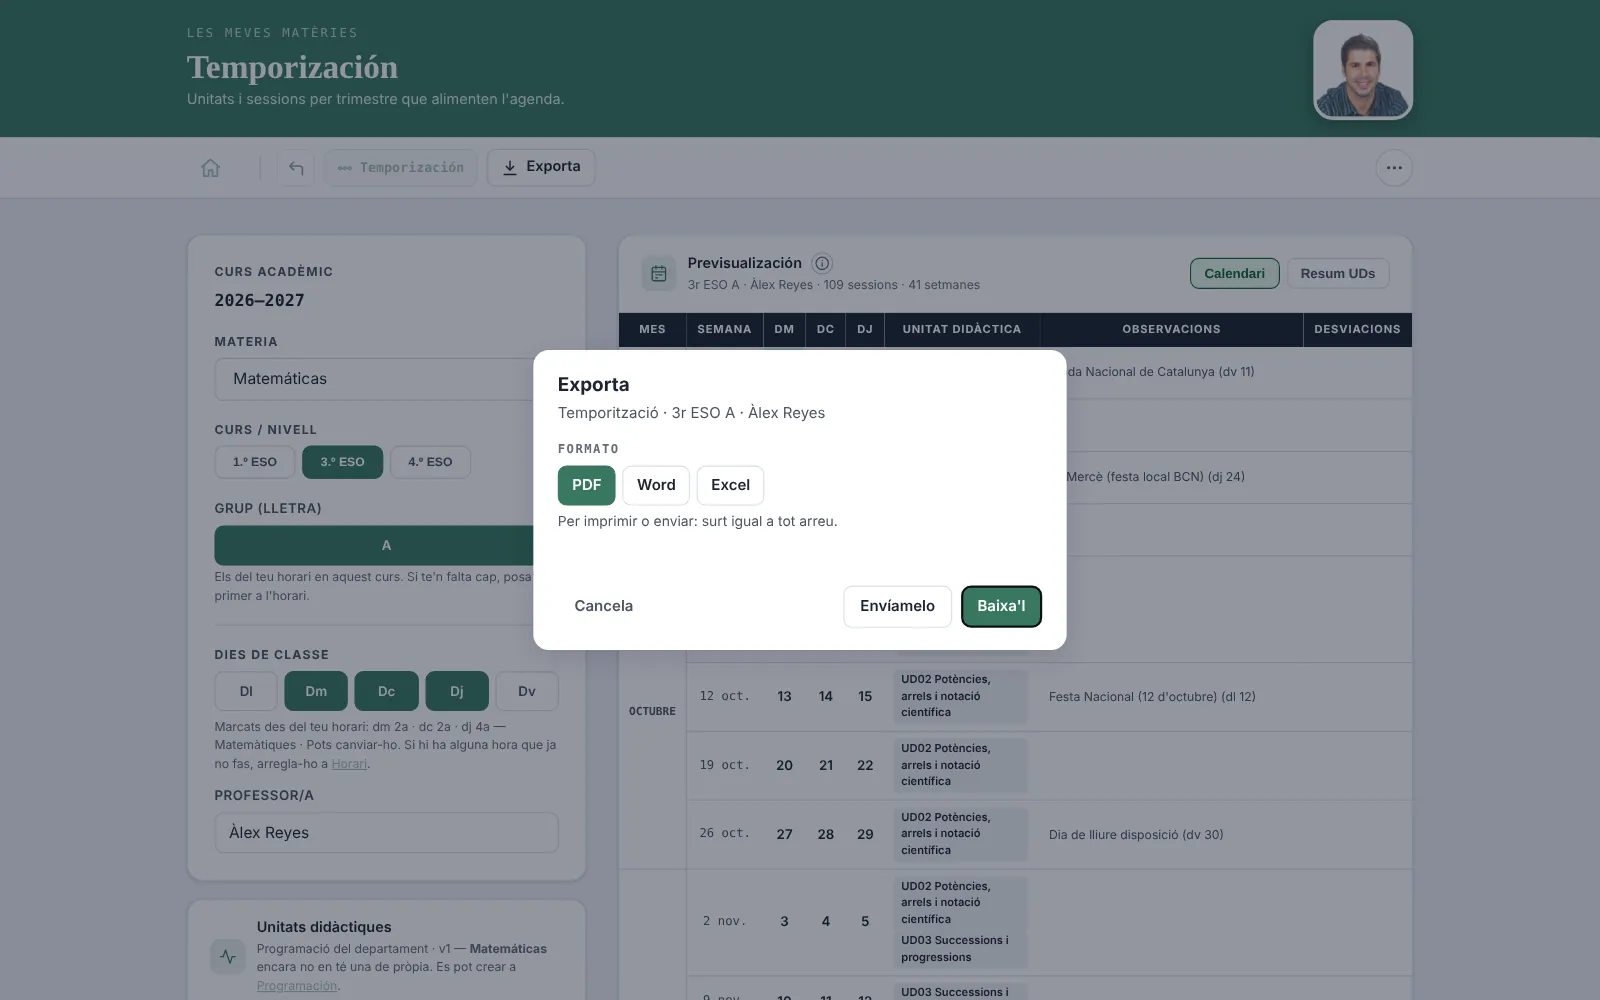
Task: Open the three-dots more options menu
Action: click(1394, 168)
